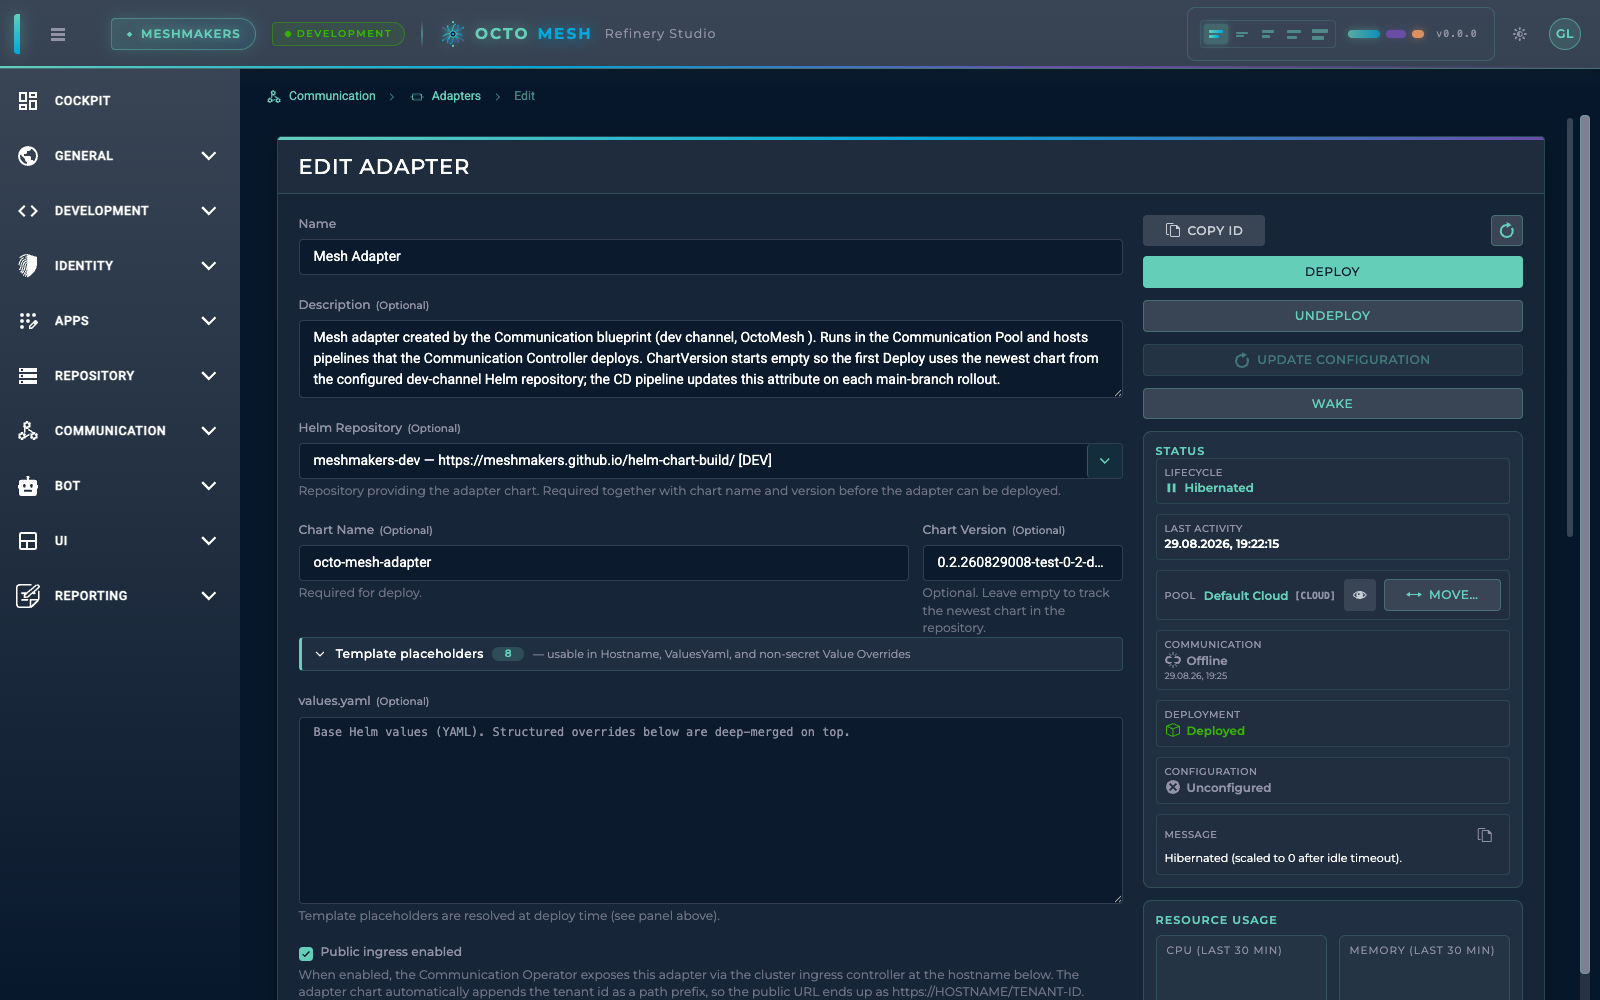Wake the hibernated adapter
Image resolution: width=1600 pixels, height=1000 pixels.
click(x=1332, y=404)
